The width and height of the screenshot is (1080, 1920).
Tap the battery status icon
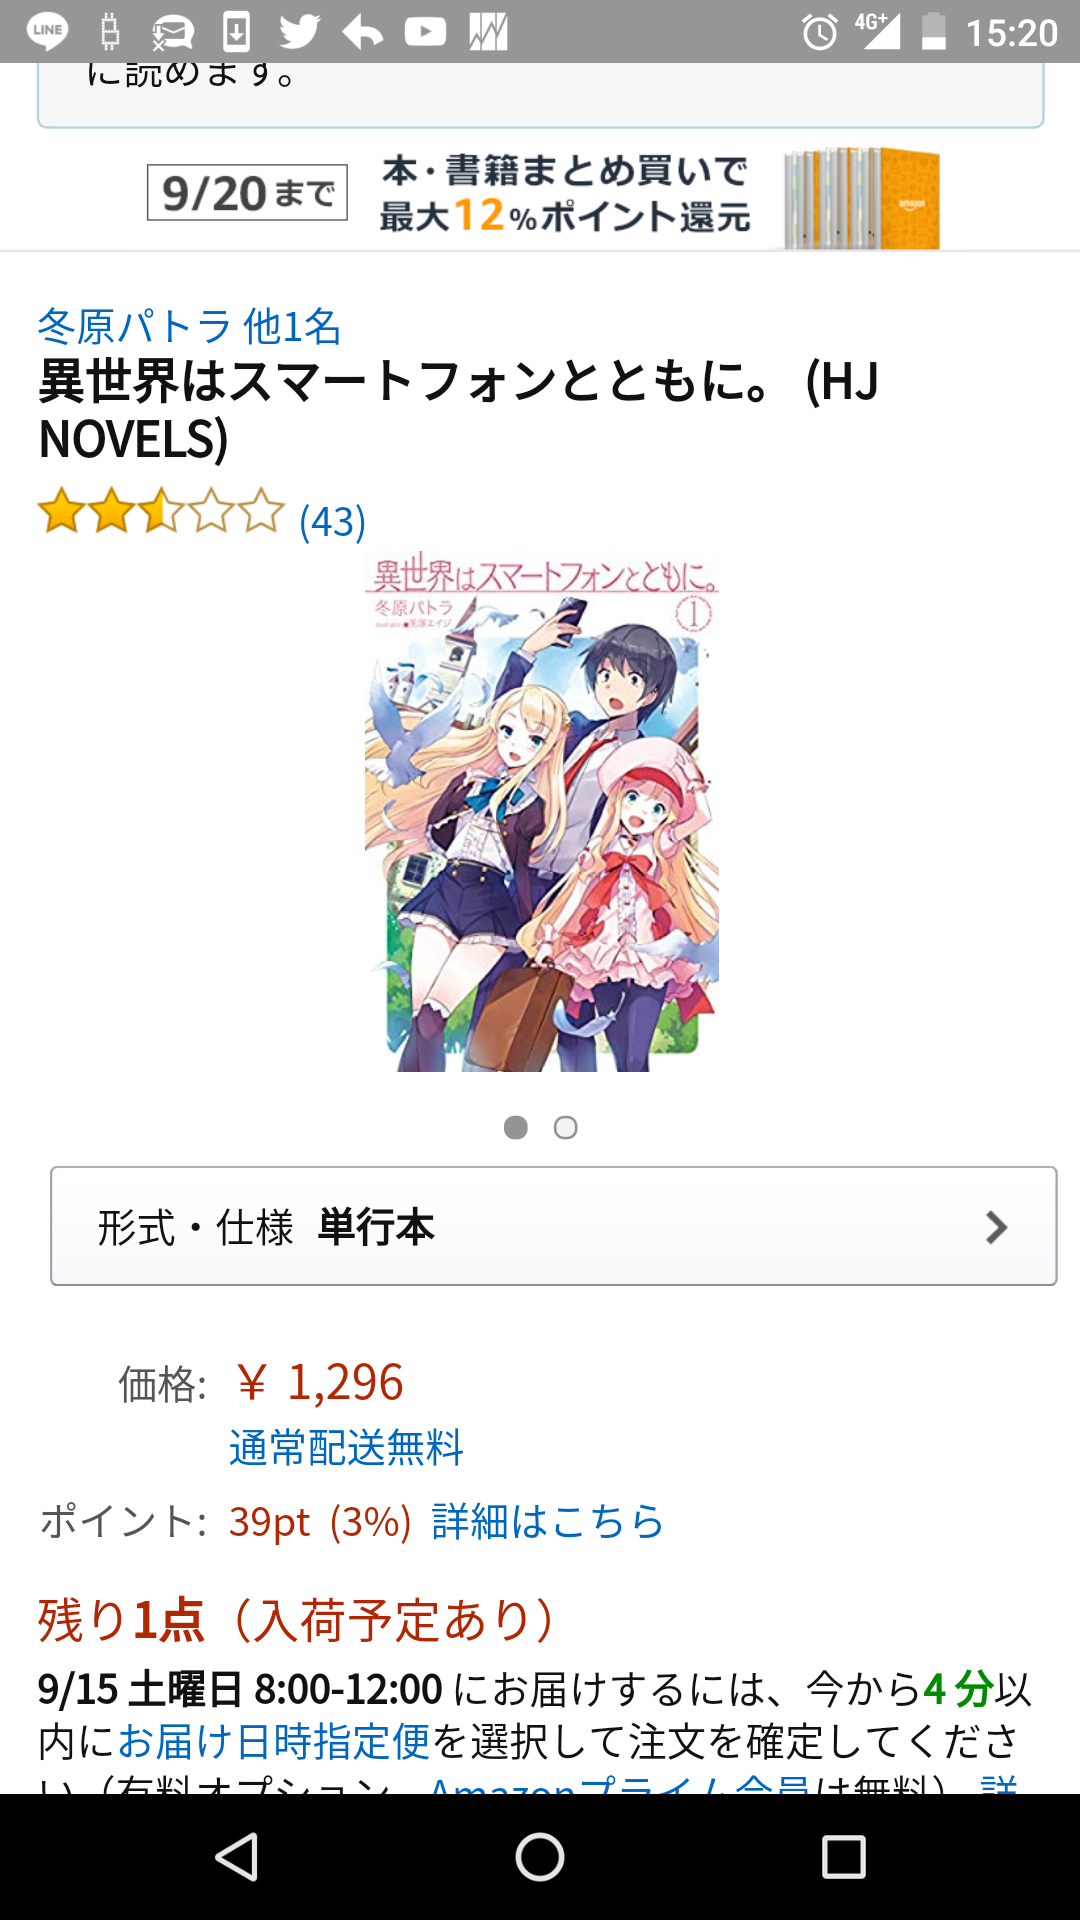point(933,31)
